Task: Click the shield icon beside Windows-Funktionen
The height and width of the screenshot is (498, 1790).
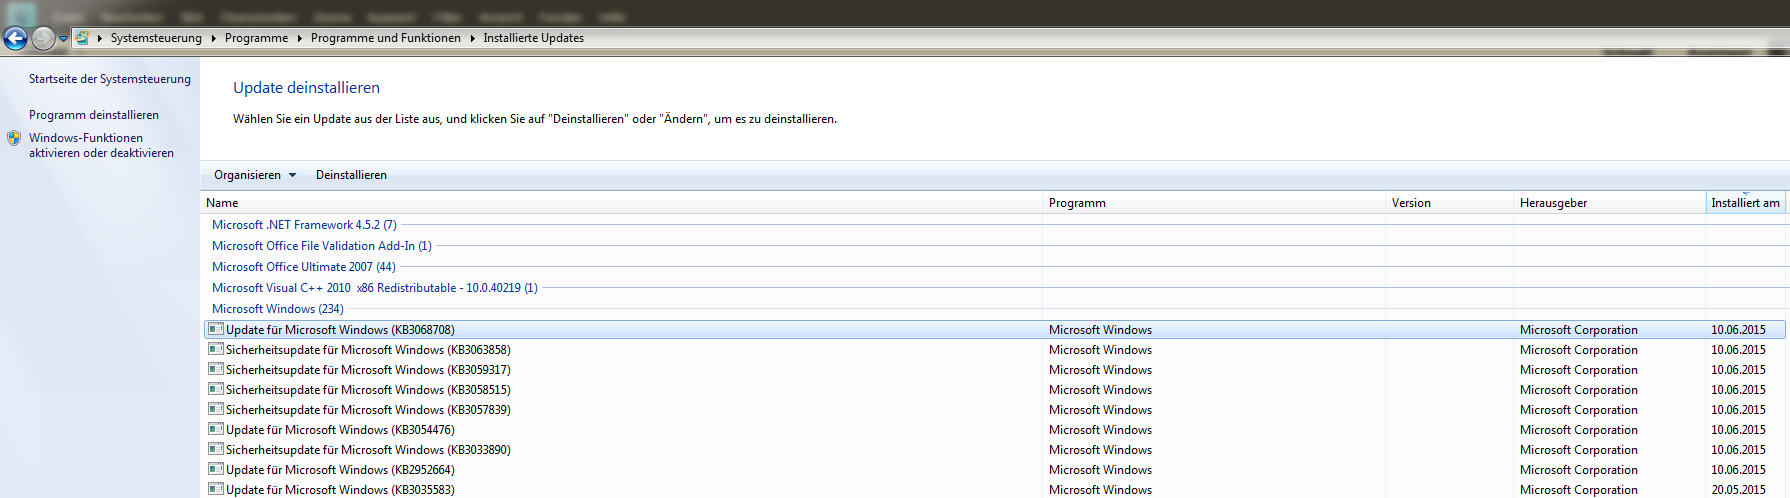Action: click(14, 138)
